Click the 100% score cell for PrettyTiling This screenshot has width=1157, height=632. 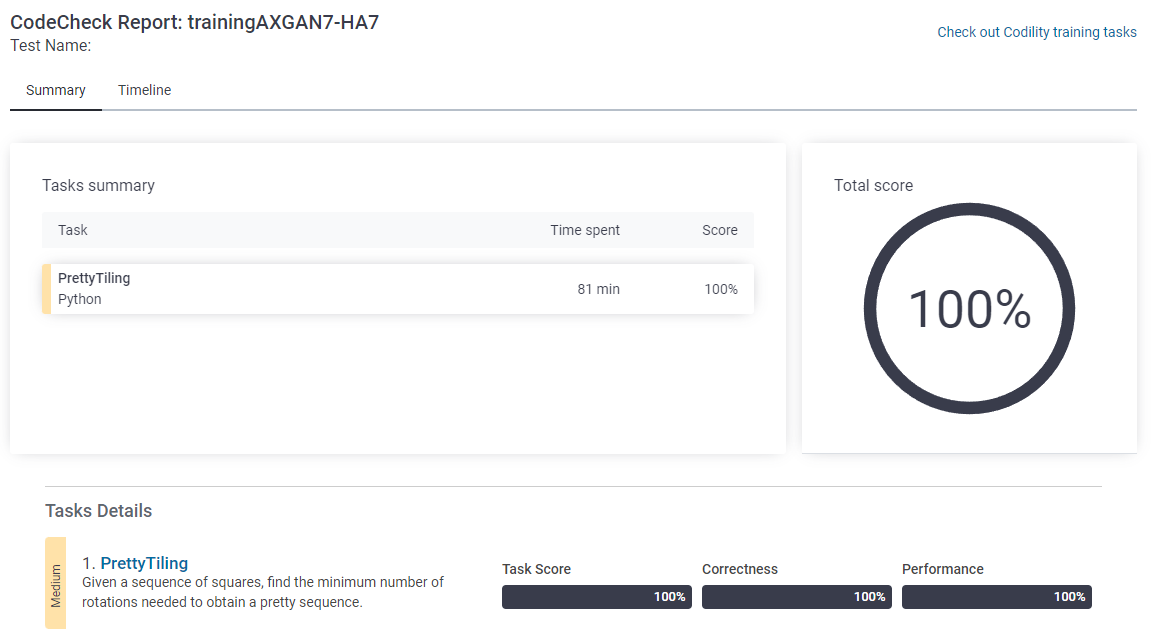point(721,289)
